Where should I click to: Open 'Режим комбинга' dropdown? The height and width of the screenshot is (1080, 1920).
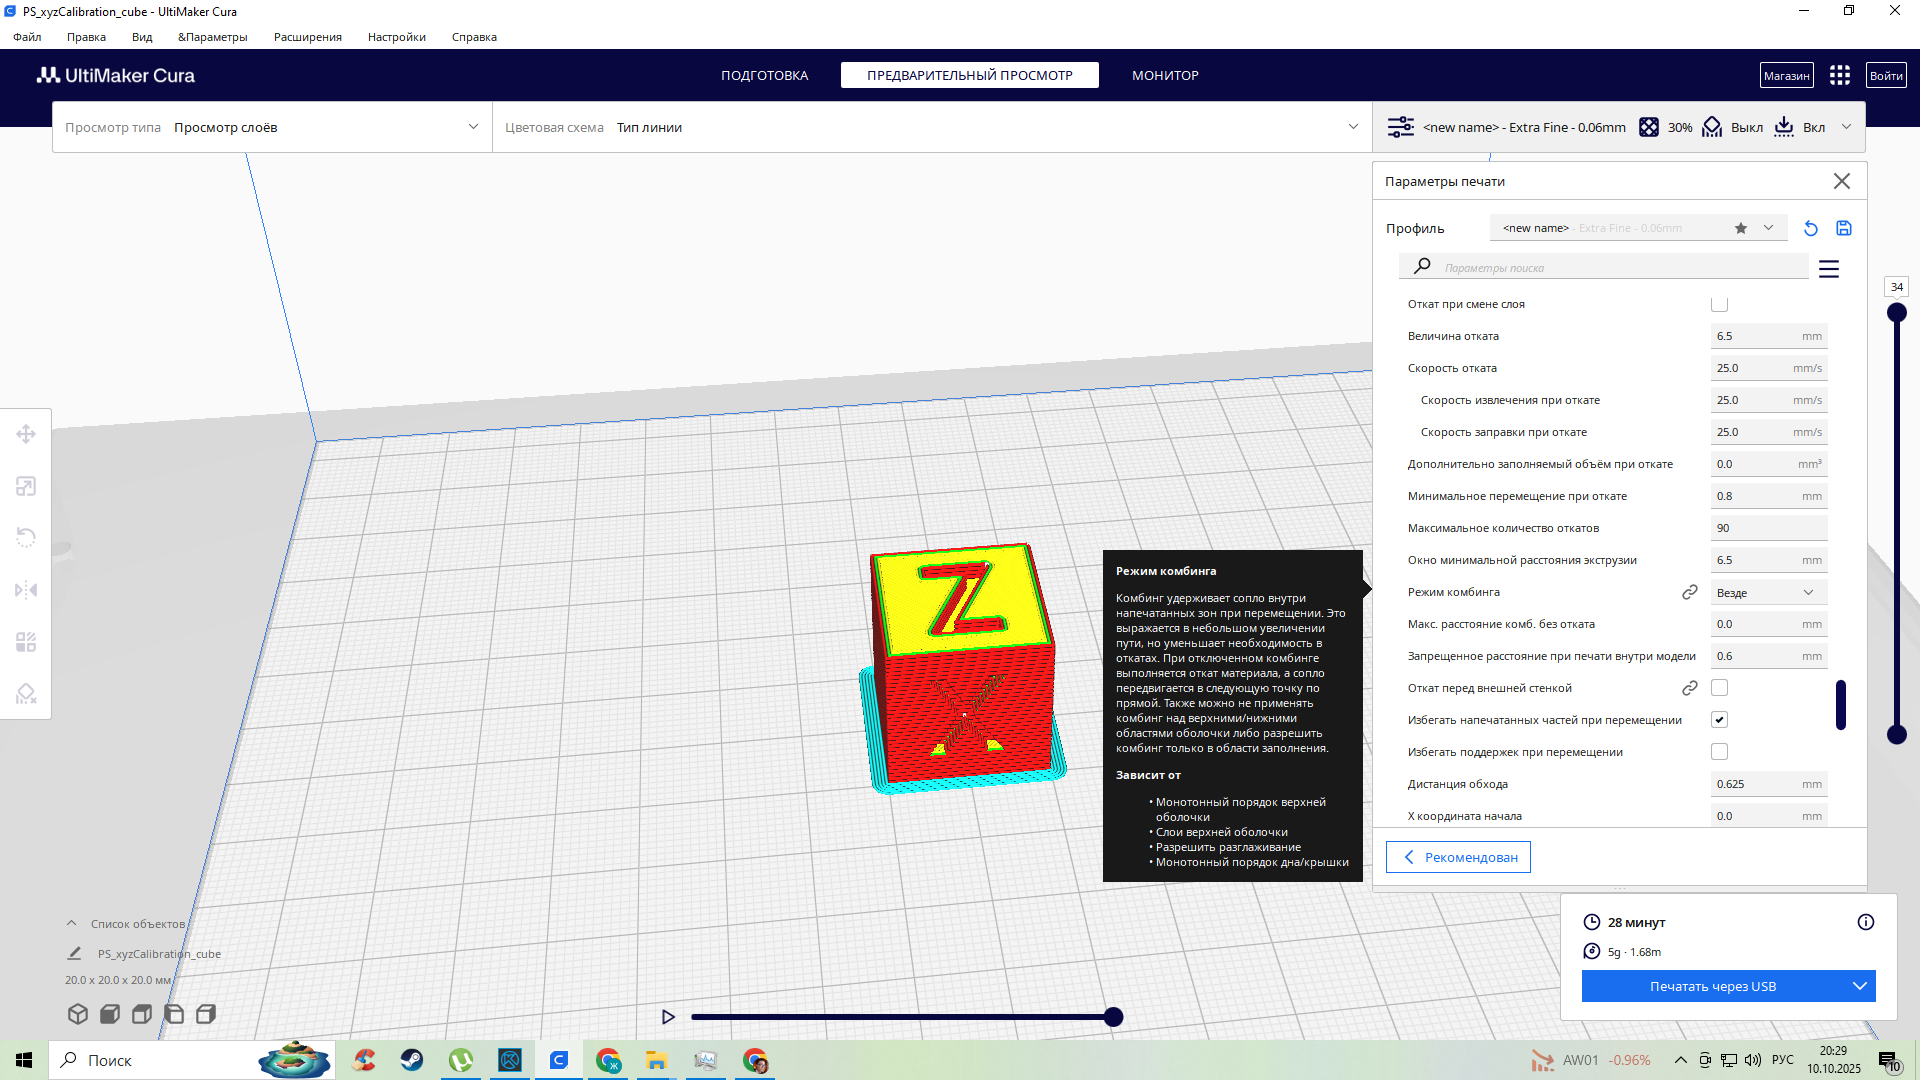pos(1767,593)
